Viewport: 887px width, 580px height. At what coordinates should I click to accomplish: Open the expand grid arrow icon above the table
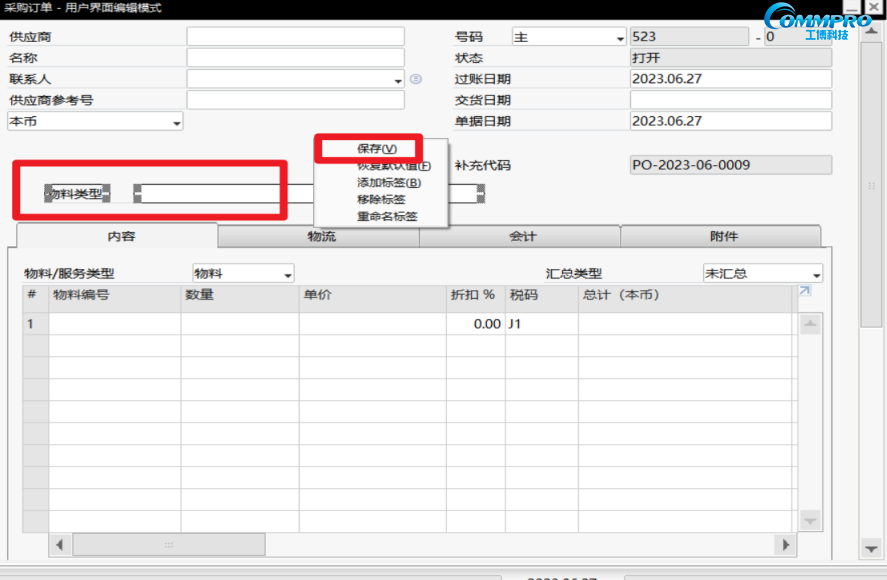pos(804,288)
